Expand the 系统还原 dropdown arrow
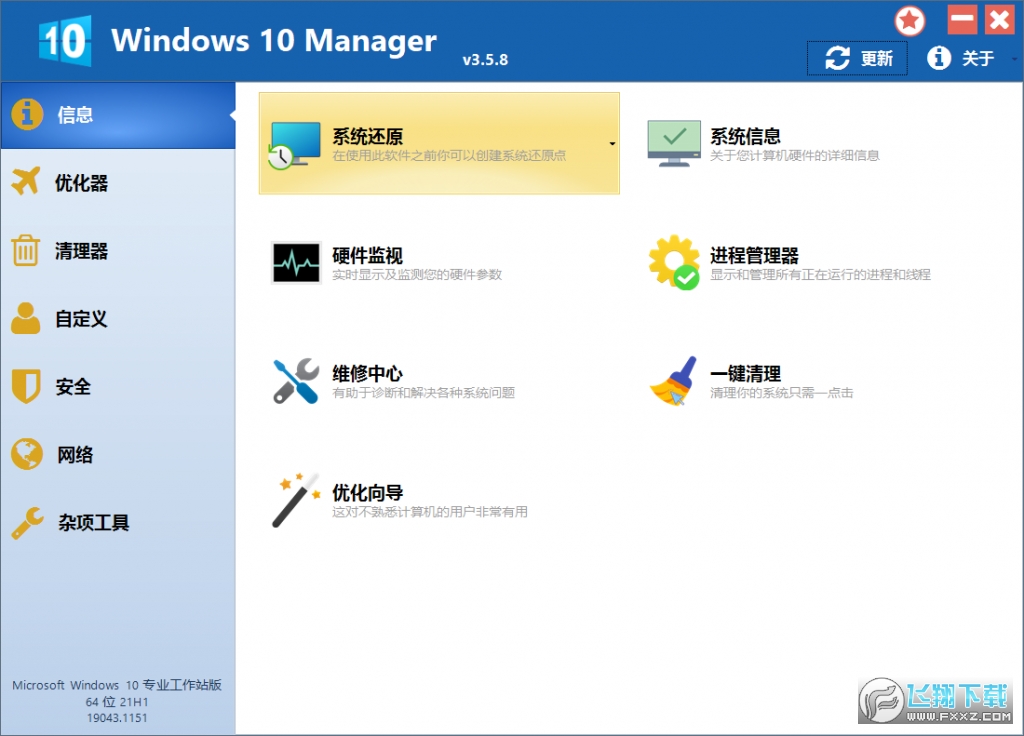Image resolution: width=1024 pixels, height=736 pixels. [612, 144]
